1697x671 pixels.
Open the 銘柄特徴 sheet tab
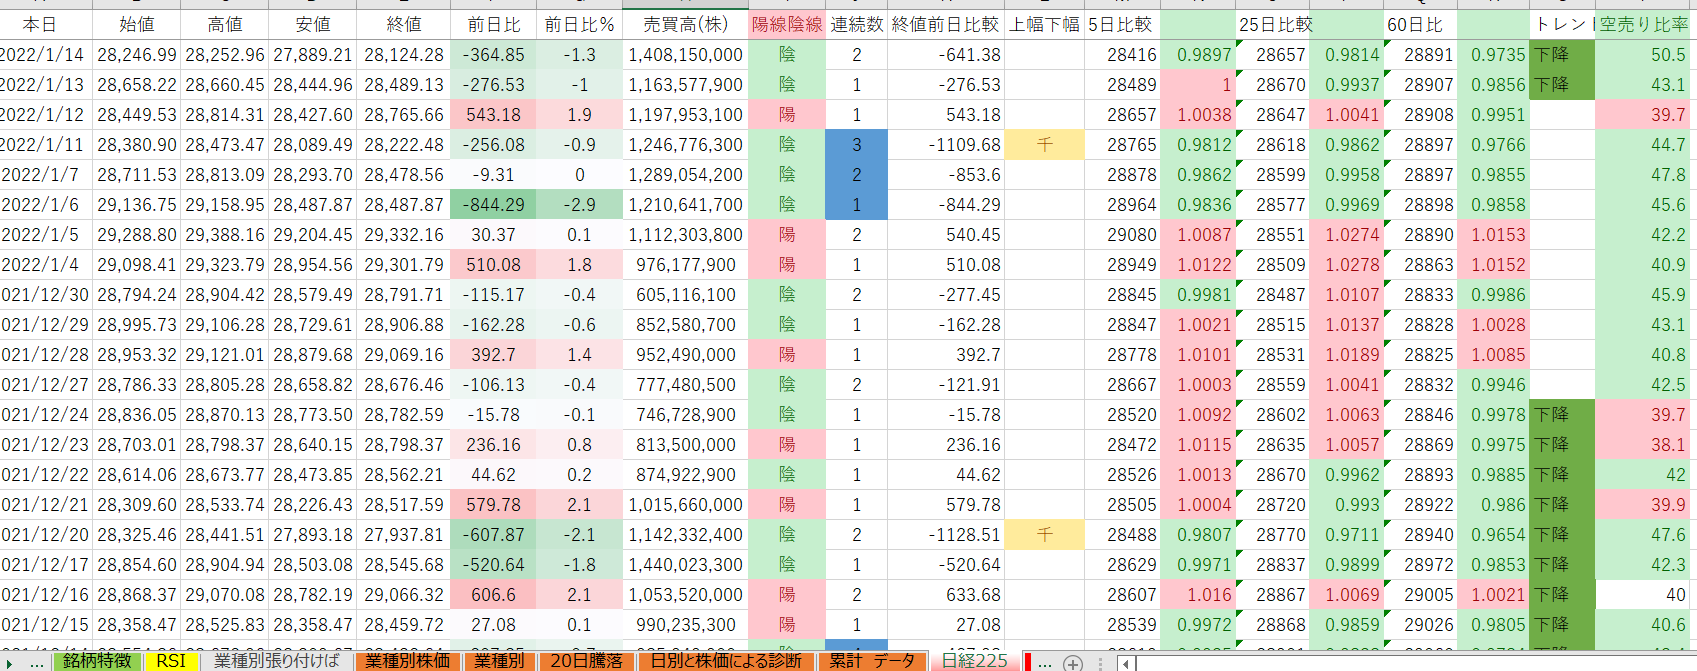pyautogui.click(x=97, y=661)
